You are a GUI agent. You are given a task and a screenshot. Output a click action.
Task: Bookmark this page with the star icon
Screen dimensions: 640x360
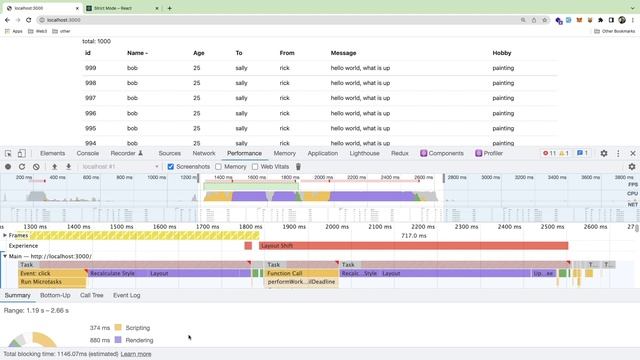coord(544,20)
